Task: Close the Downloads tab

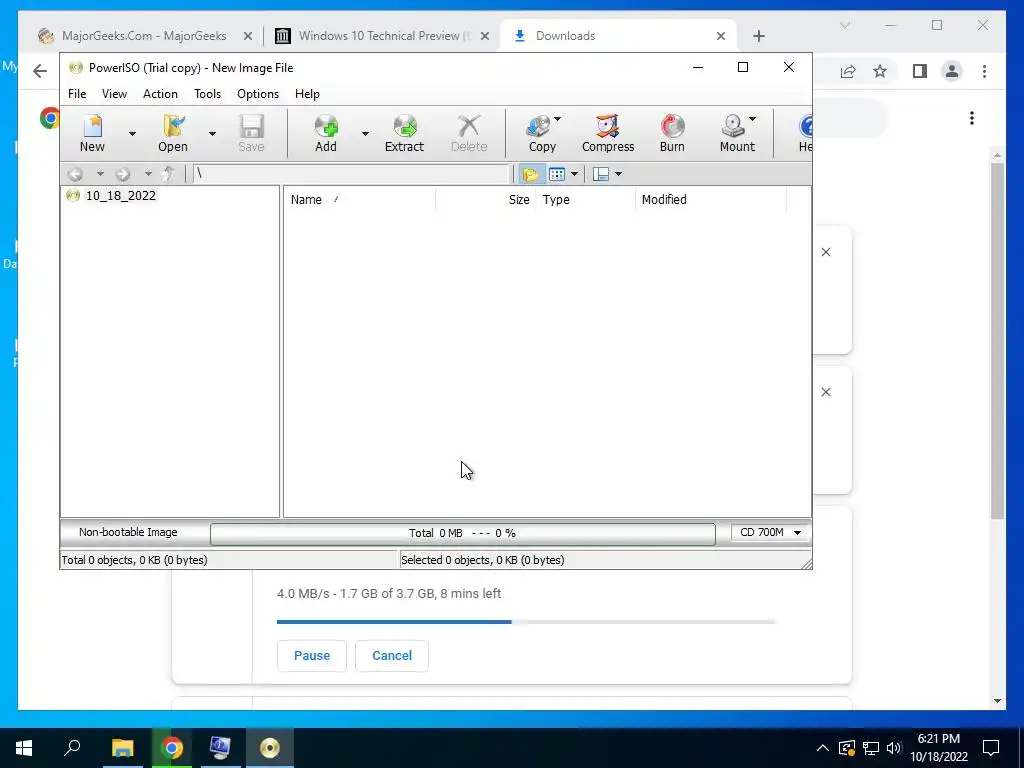Action: (721, 37)
